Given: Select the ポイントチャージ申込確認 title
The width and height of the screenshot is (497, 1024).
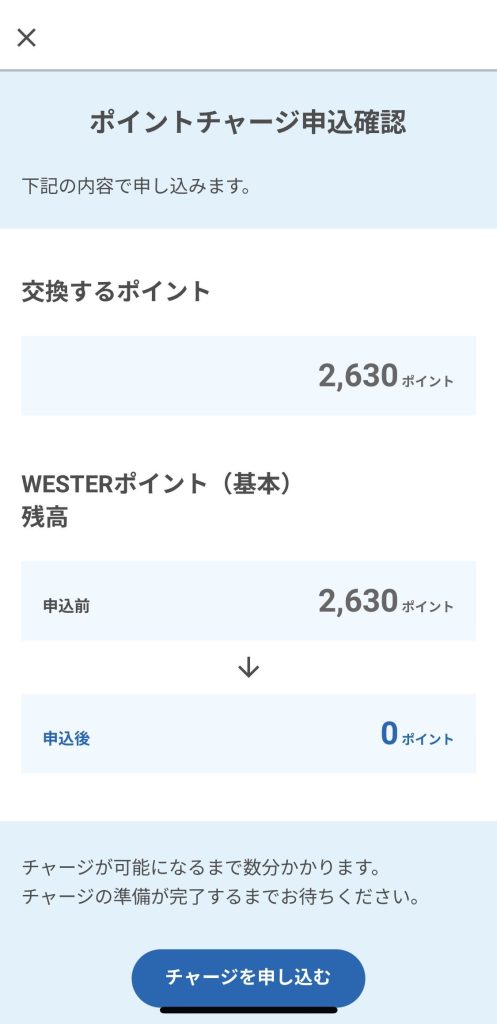Looking at the screenshot, I should [248, 122].
